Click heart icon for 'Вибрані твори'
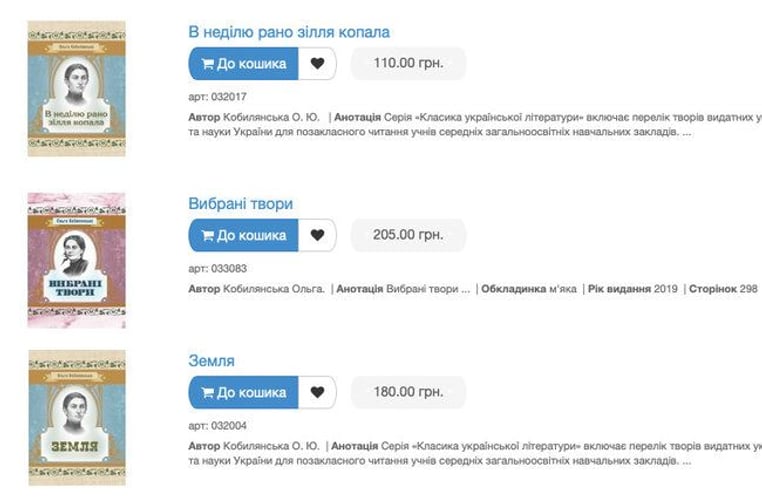This screenshot has width=762, height=501. point(317,235)
